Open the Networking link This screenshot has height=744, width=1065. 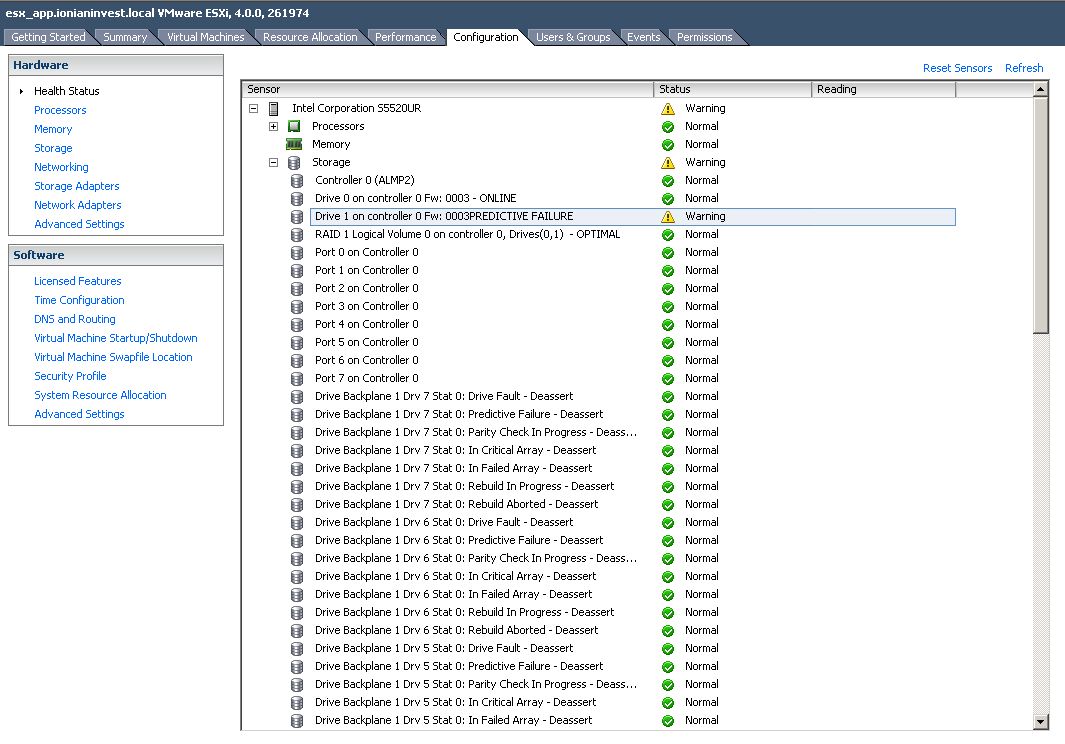click(61, 167)
